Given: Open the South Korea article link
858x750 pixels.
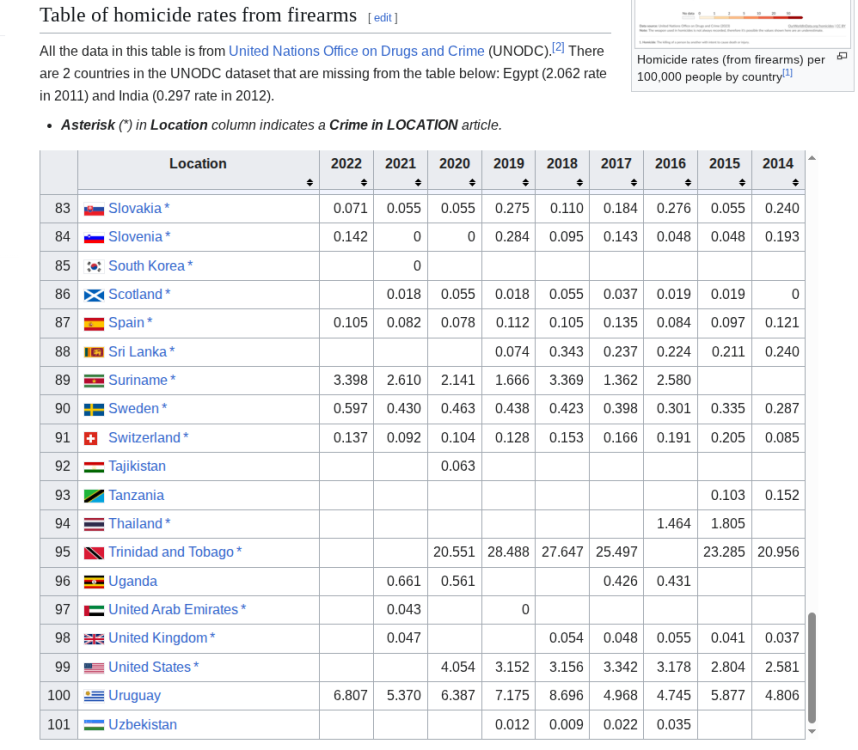Looking at the screenshot, I should [147, 266].
